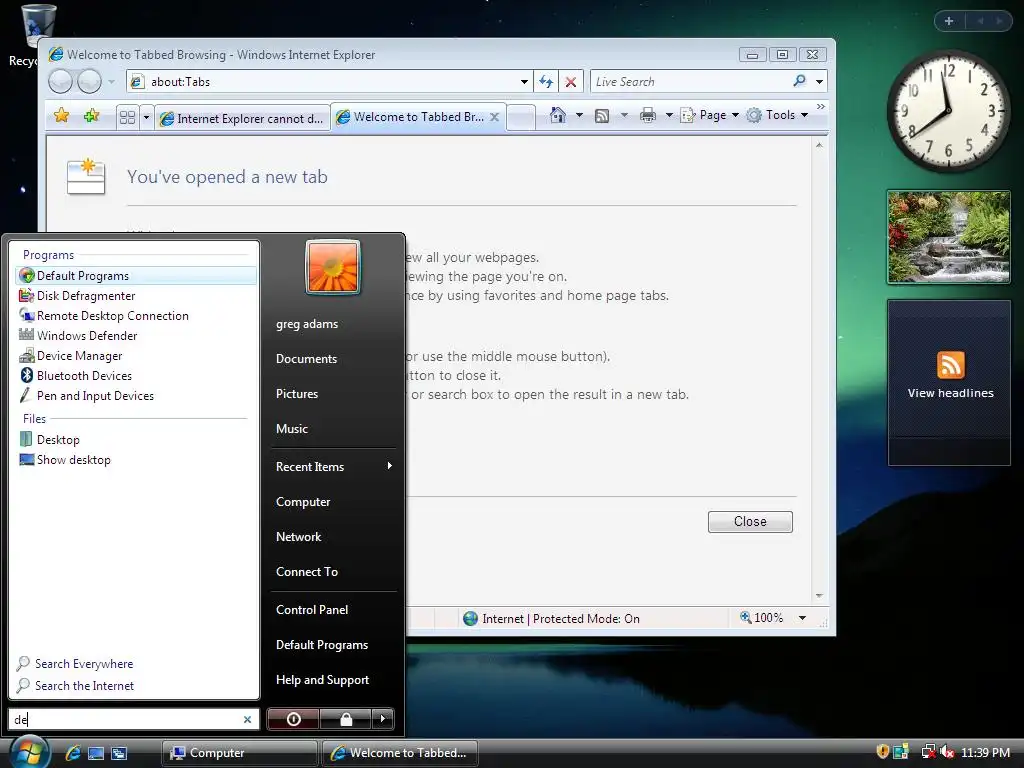
Task: Click the Live Search magnifier icon
Action: pyautogui.click(x=799, y=81)
